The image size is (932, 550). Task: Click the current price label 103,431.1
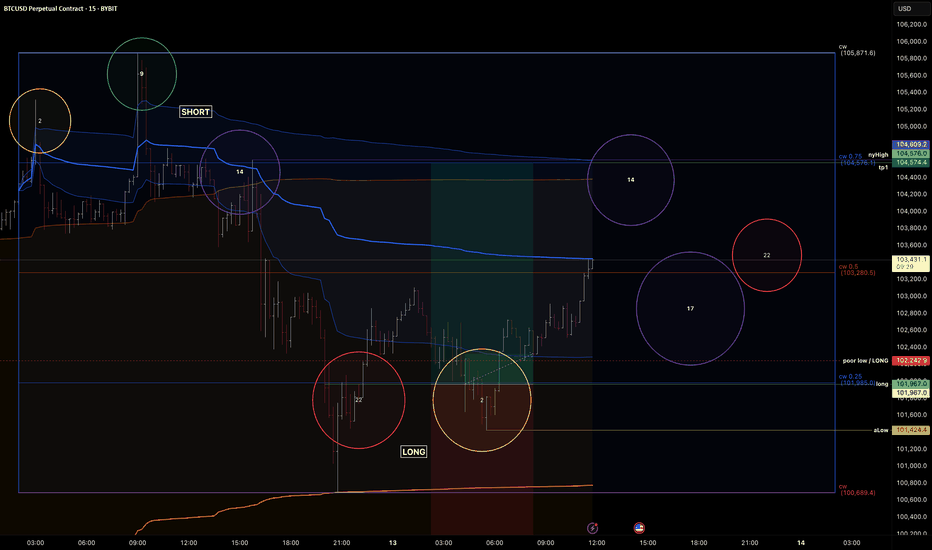(911, 263)
